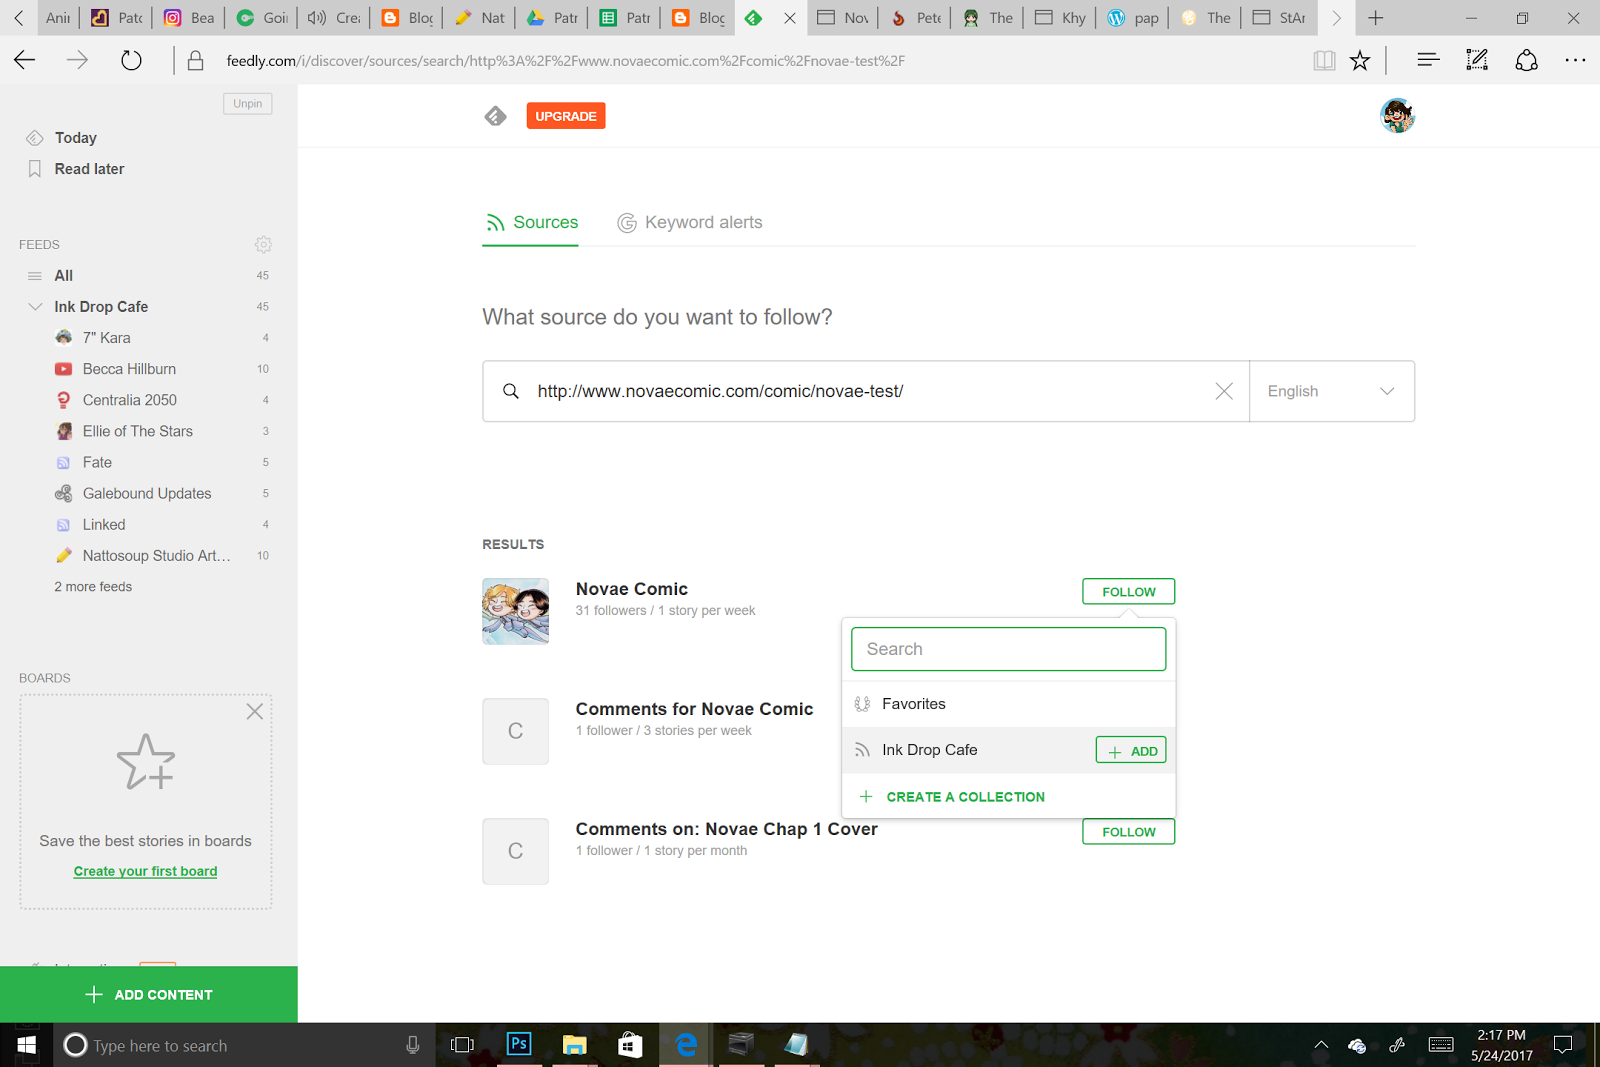
Task: Go back with the browser back arrow
Action: coord(25,61)
